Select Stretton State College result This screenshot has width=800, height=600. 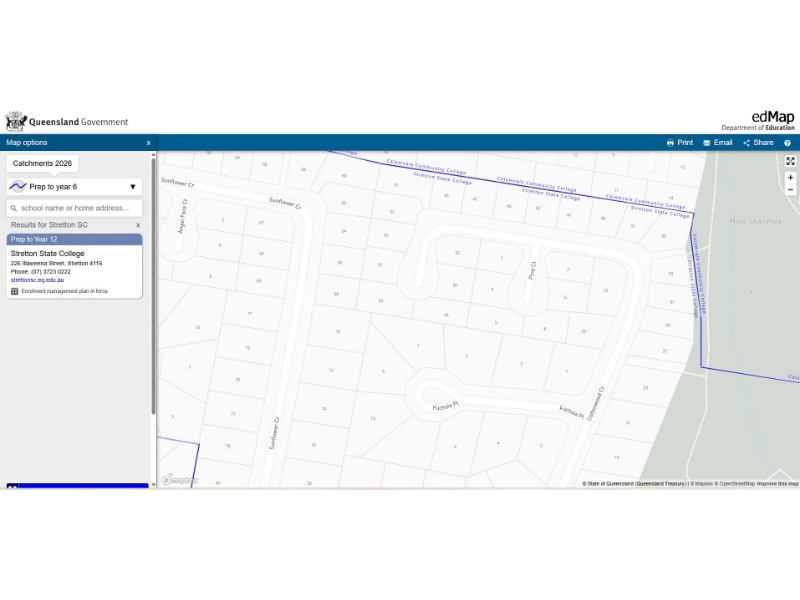pos(48,254)
